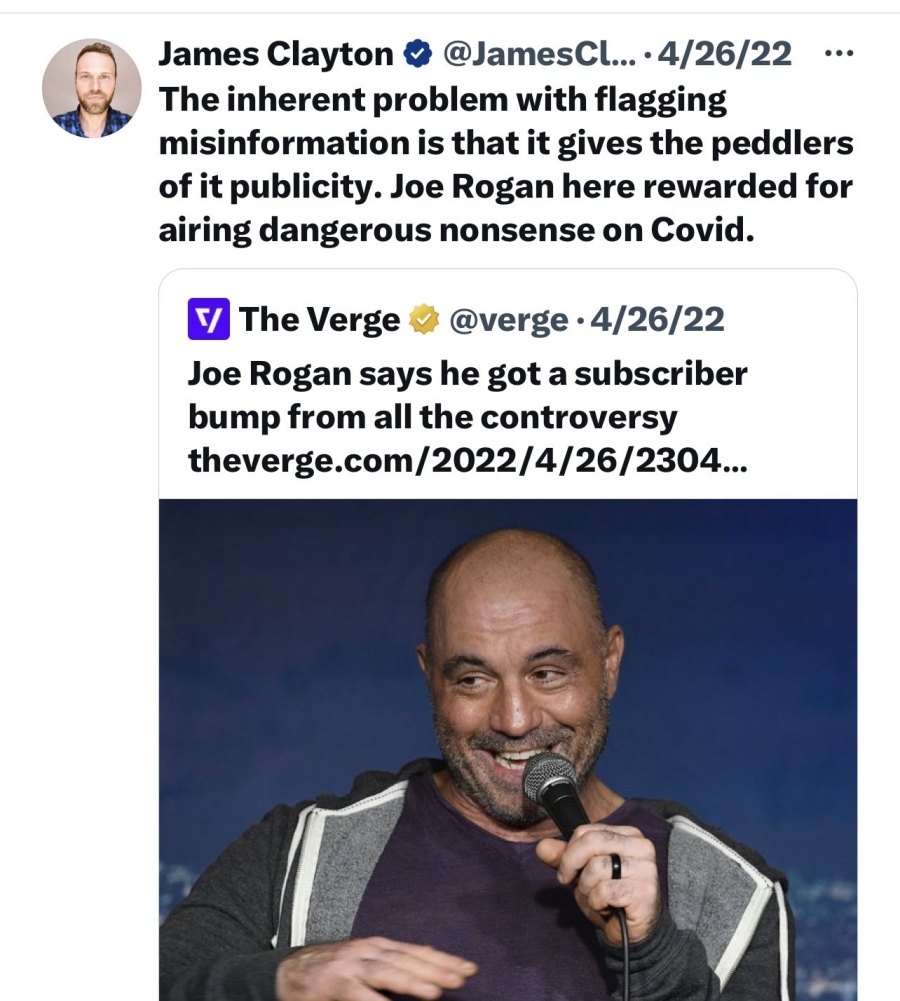Open the 4/26/22 timestamp on James Clayton's tweet
The image size is (900, 1001).
[724, 54]
